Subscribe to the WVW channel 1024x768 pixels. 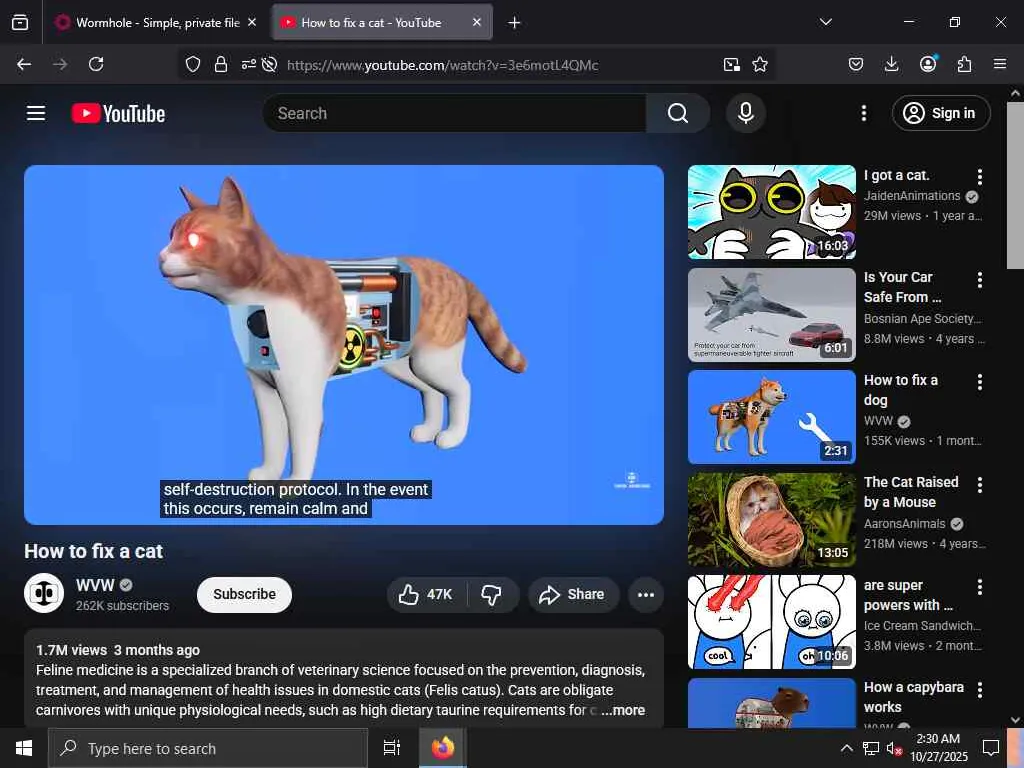tap(244, 594)
